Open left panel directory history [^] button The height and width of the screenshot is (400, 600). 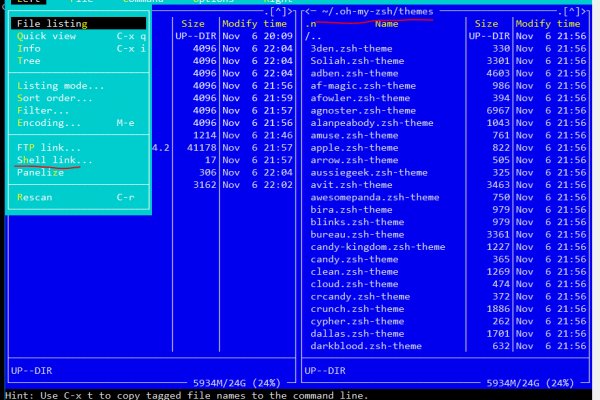tap(279, 10)
